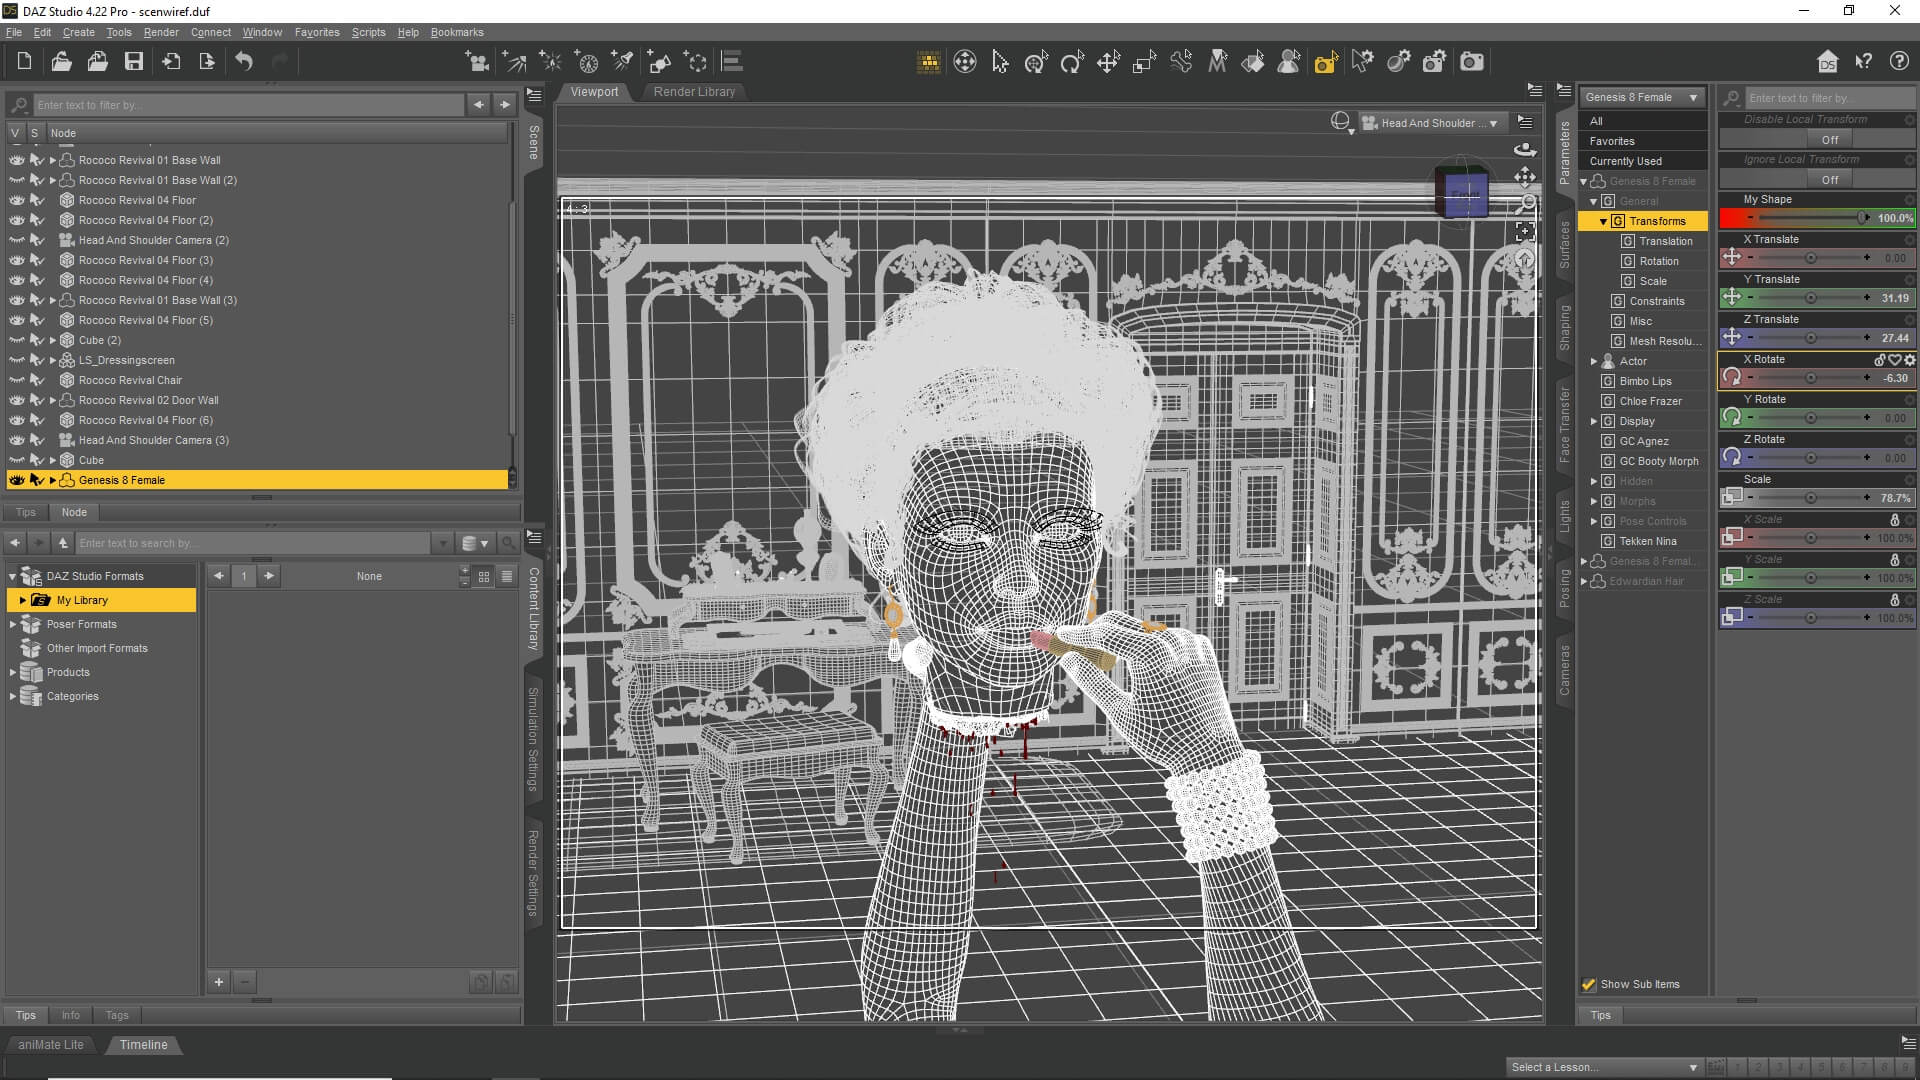
Task: Select the Translate tool in toolbar
Action: click(x=1108, y=62)
